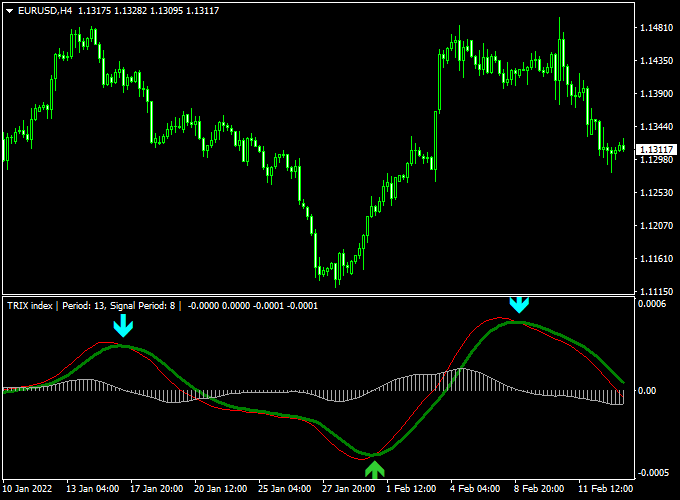Click the cyan sell arrow near 8 Feb
Viewport: 680px width, 500px height.
519,305
